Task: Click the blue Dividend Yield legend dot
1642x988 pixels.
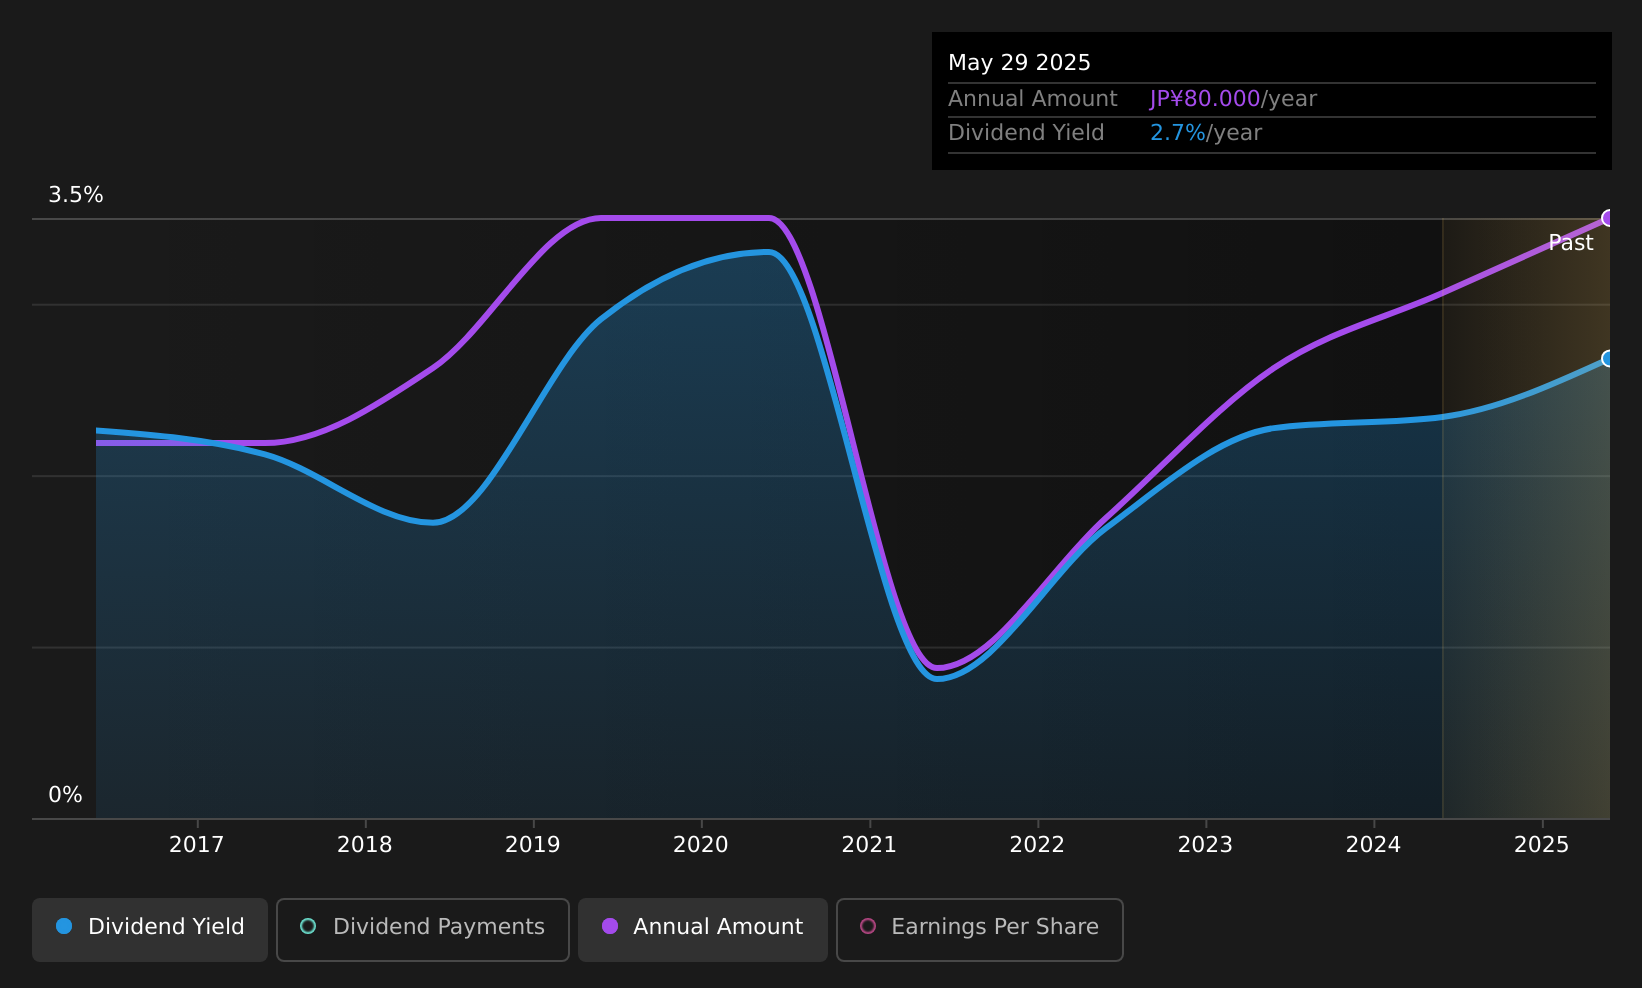Action: [x=64, y=926]
